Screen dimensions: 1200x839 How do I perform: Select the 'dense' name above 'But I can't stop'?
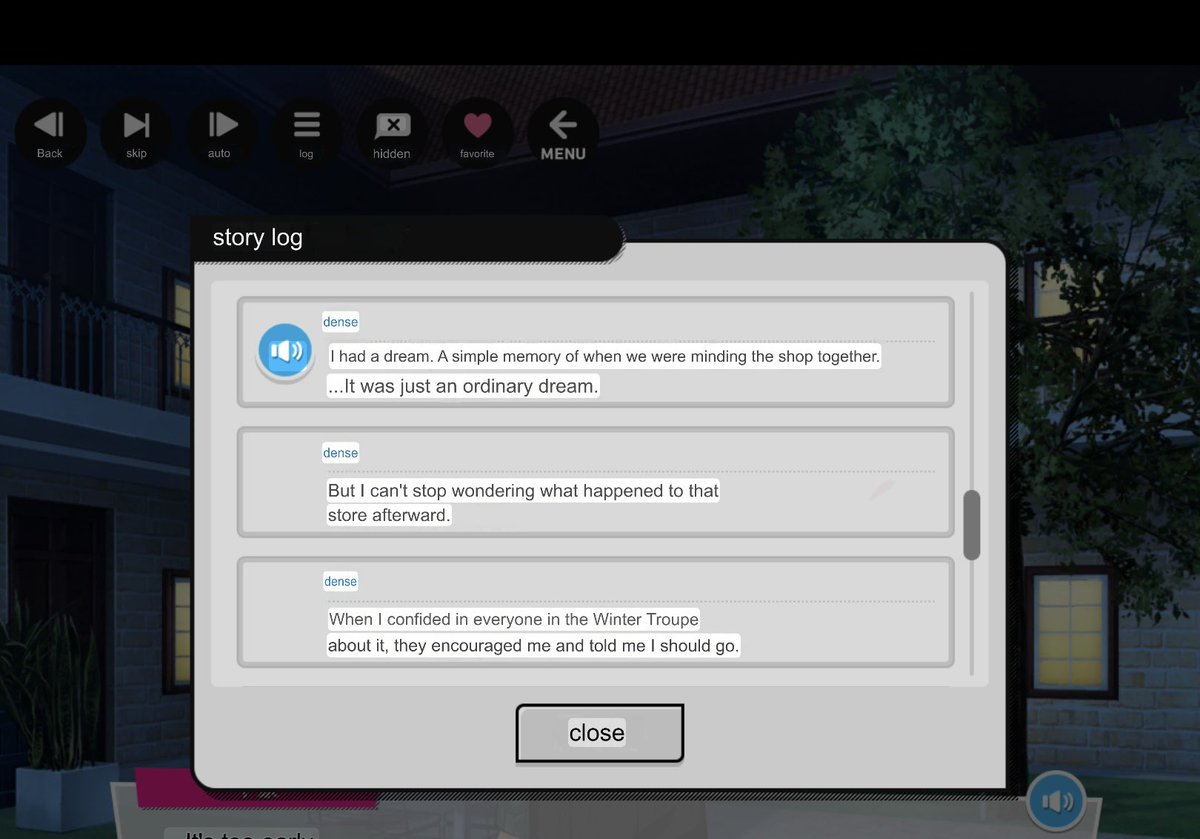tap(340, 453)
